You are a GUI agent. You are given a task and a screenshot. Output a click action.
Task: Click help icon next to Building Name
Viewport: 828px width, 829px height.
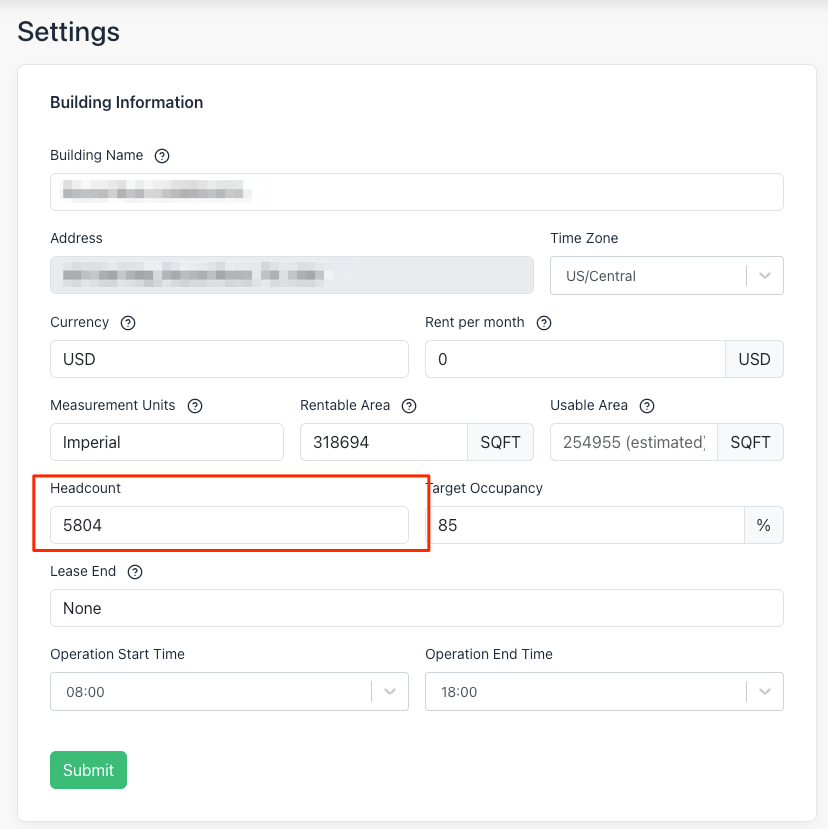pos(162,156)
